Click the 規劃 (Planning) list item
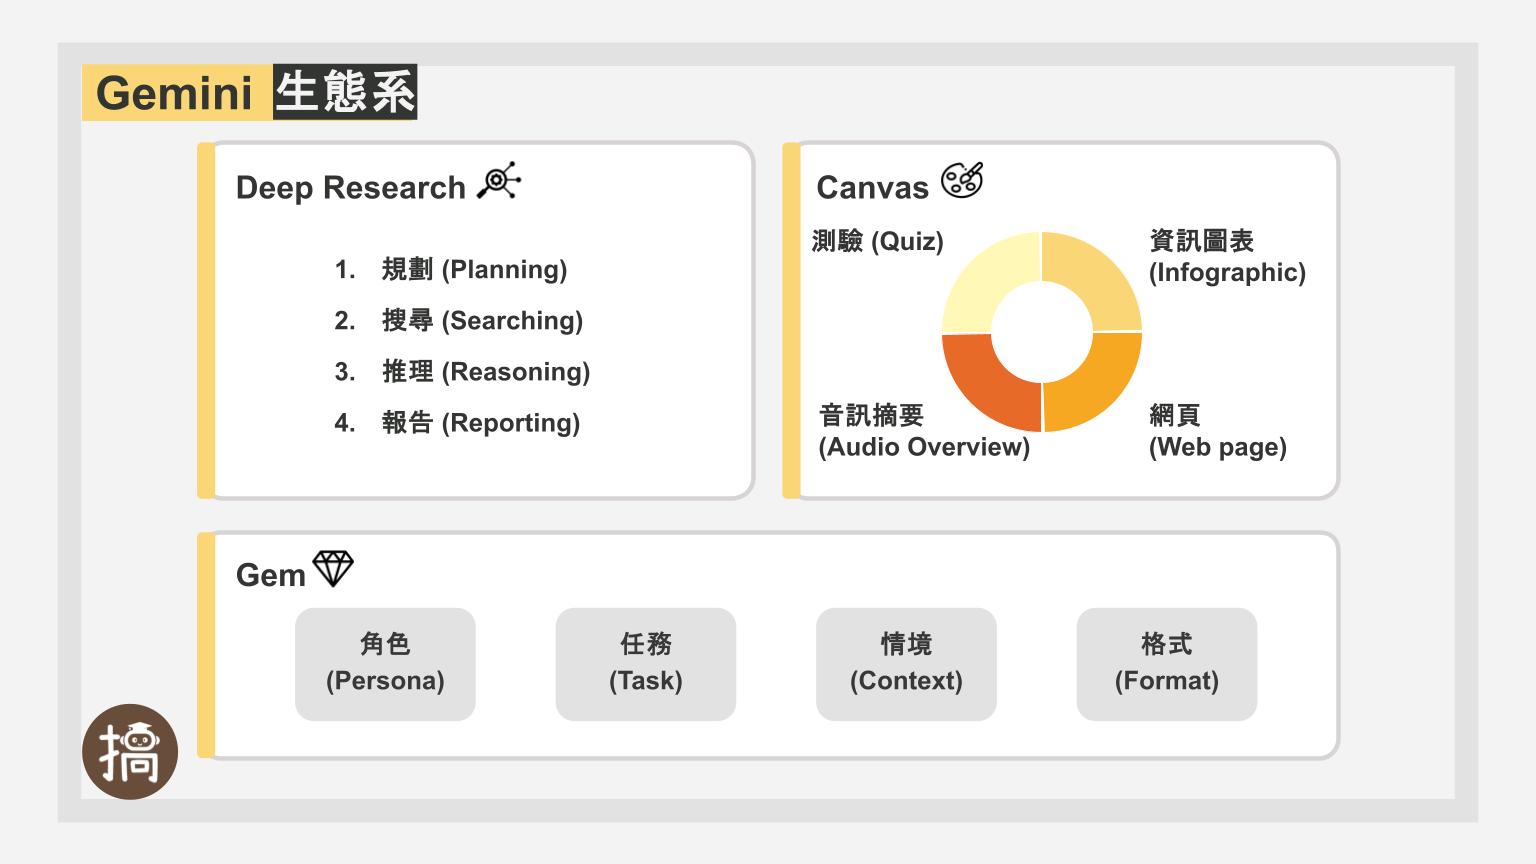The image size is (1536, 864). [x=474, y=270]
